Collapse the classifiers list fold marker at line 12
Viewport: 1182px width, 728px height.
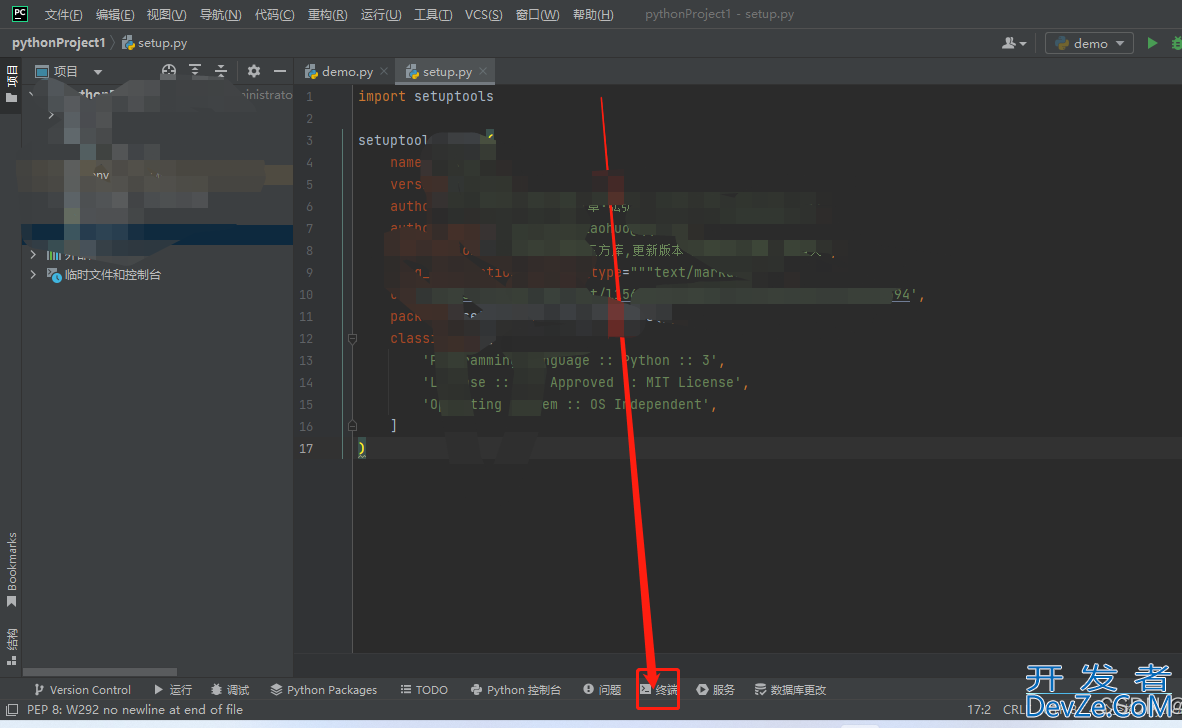click(x=352, y=338)
